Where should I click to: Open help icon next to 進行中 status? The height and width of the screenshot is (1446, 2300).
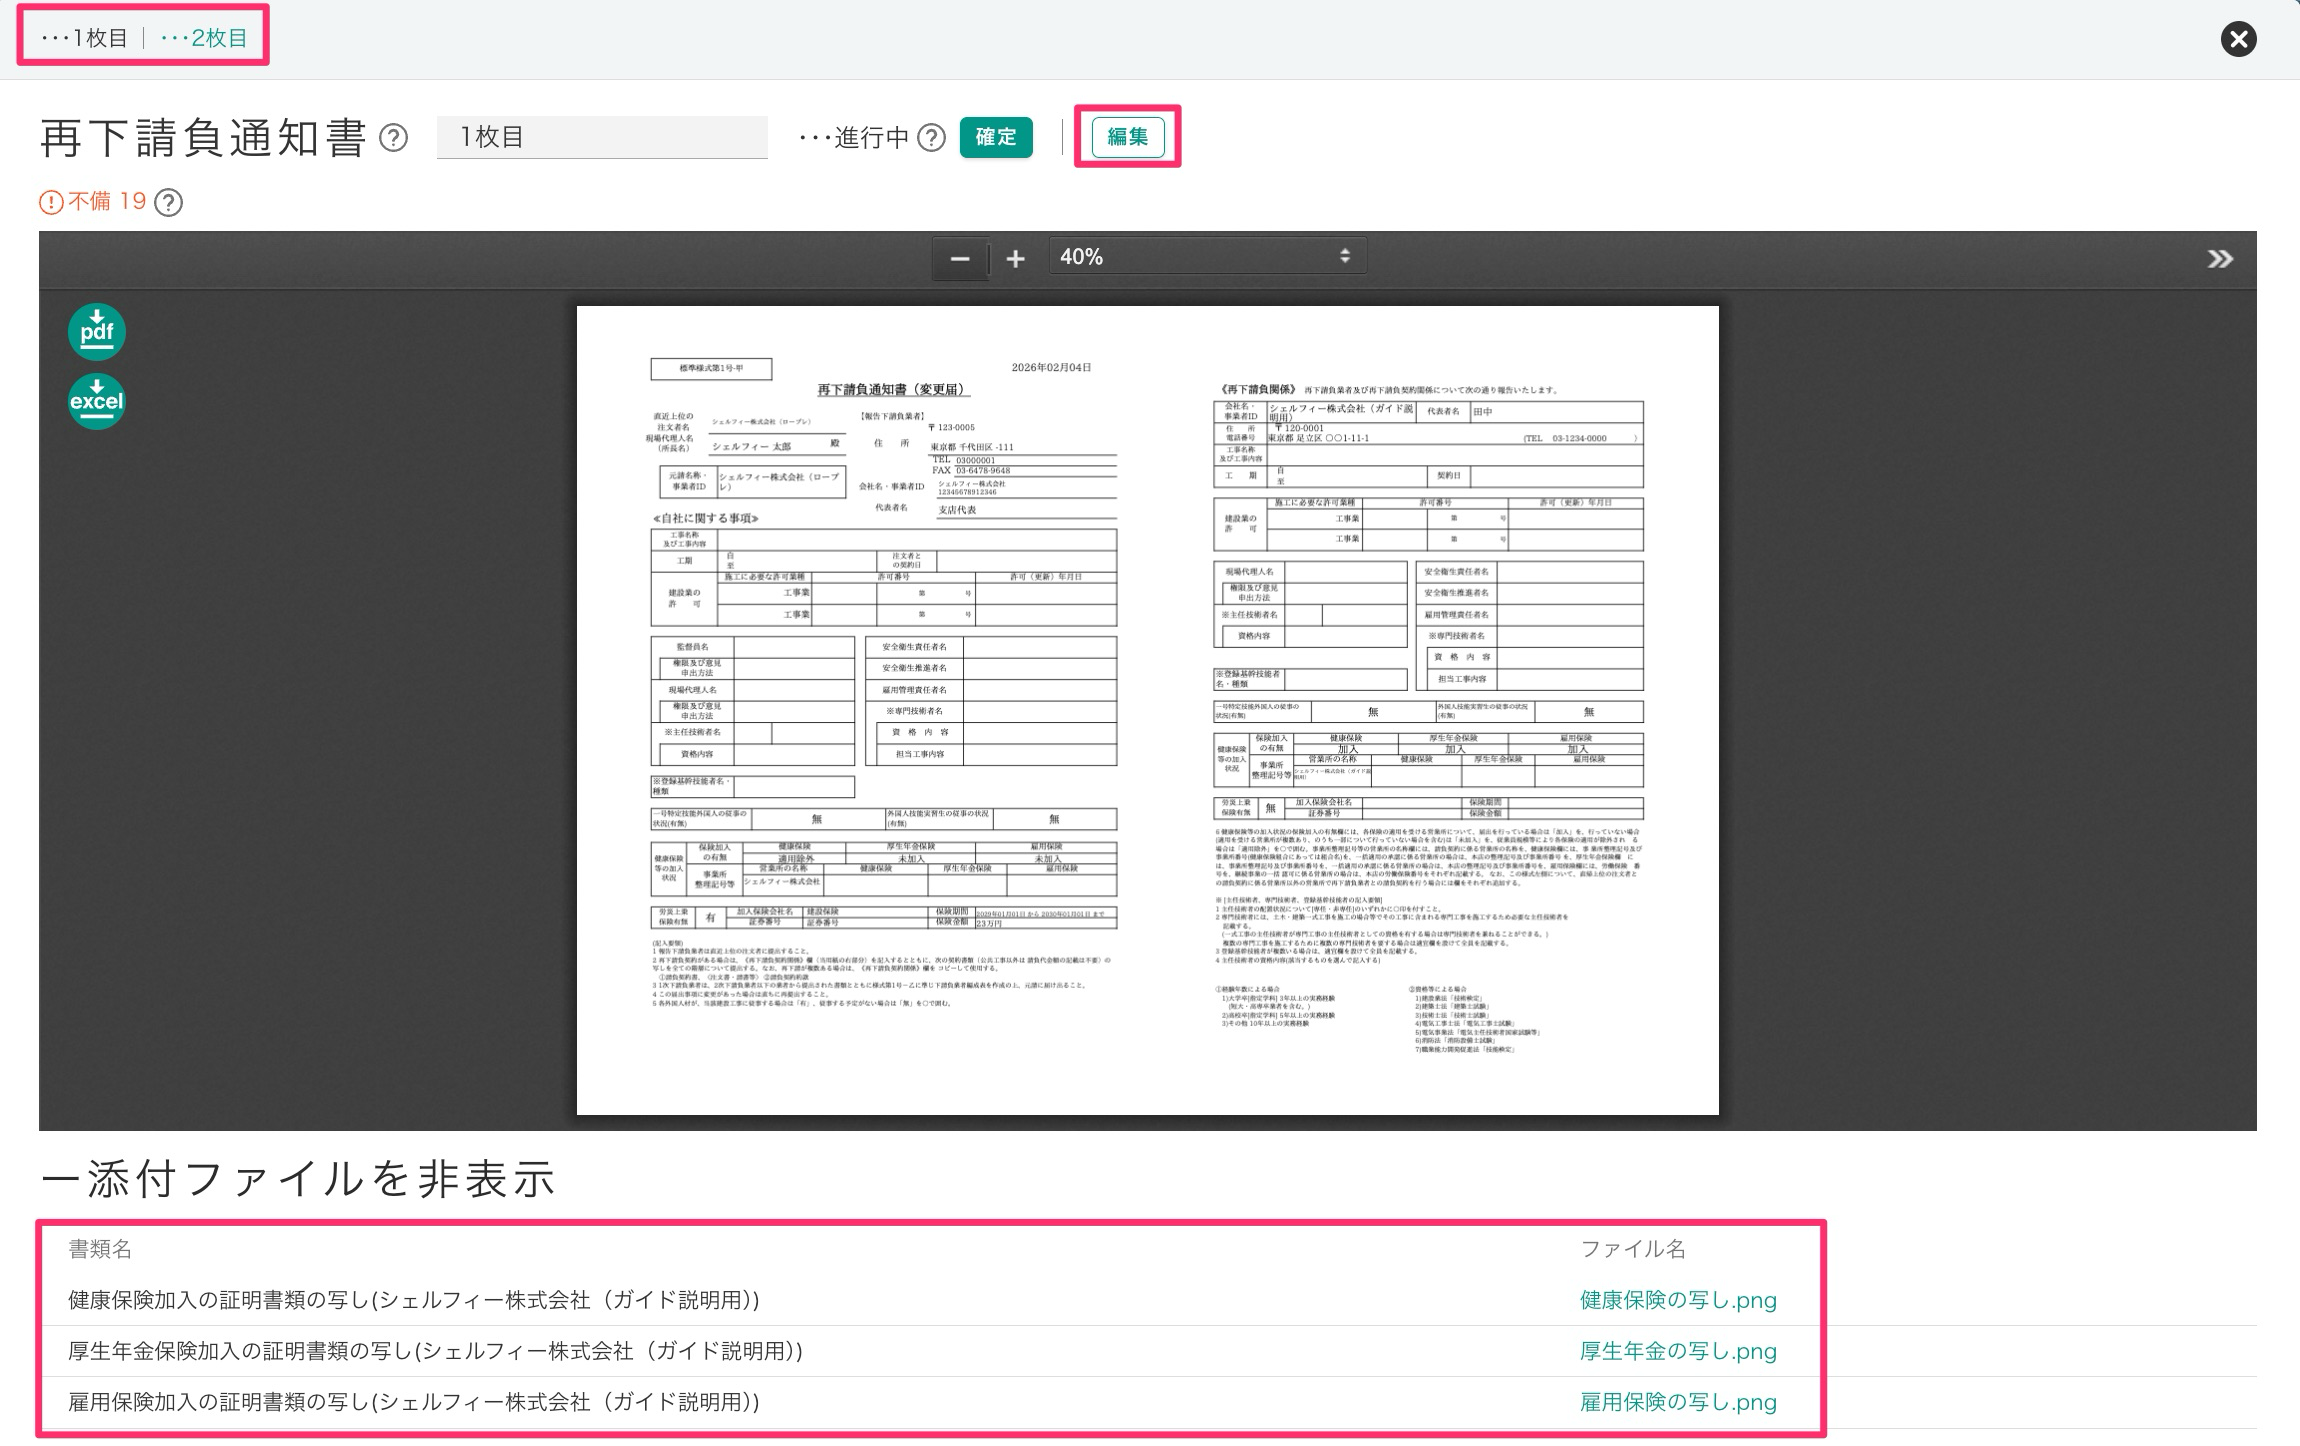(x=931, y=137)
